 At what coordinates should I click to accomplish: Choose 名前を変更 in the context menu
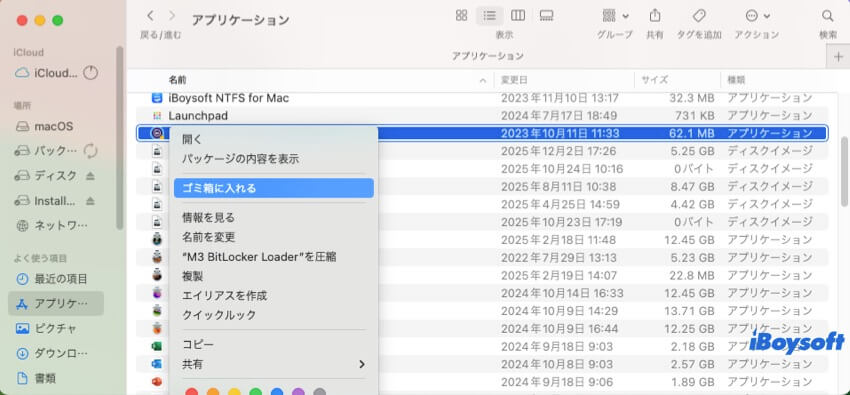(x=274, y=237)
